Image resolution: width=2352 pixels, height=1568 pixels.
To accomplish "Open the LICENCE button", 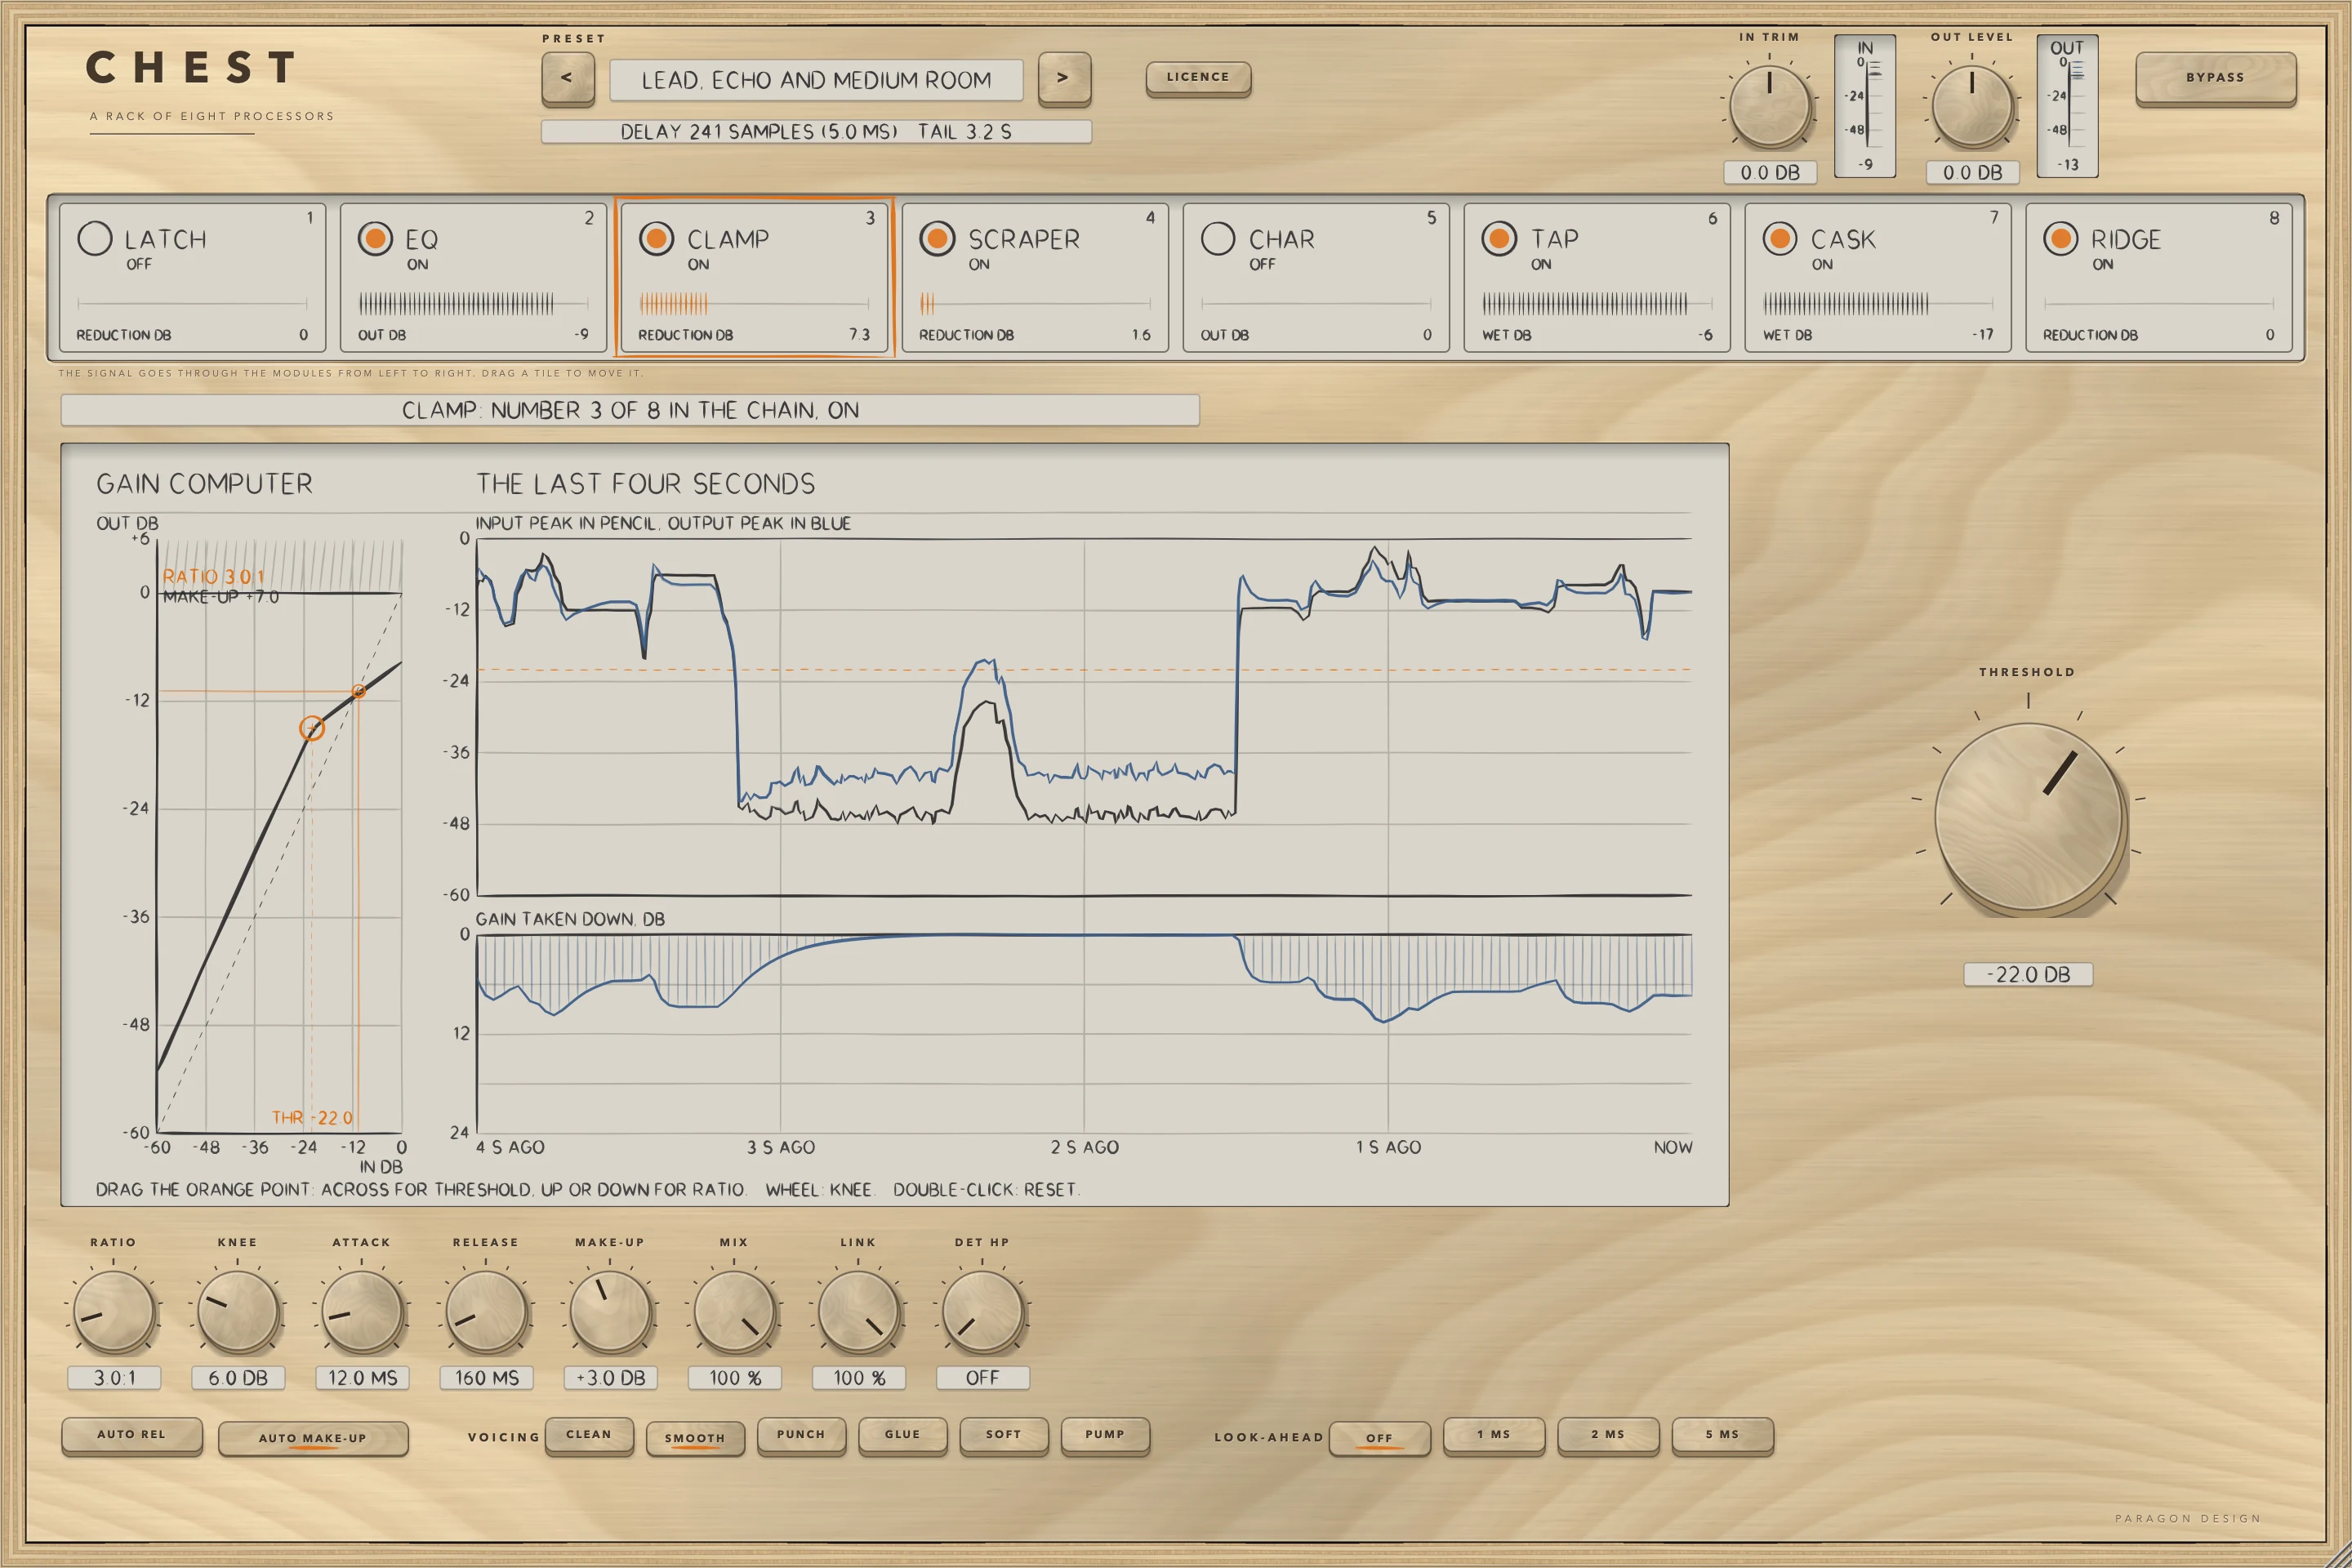I will 1198,77.
